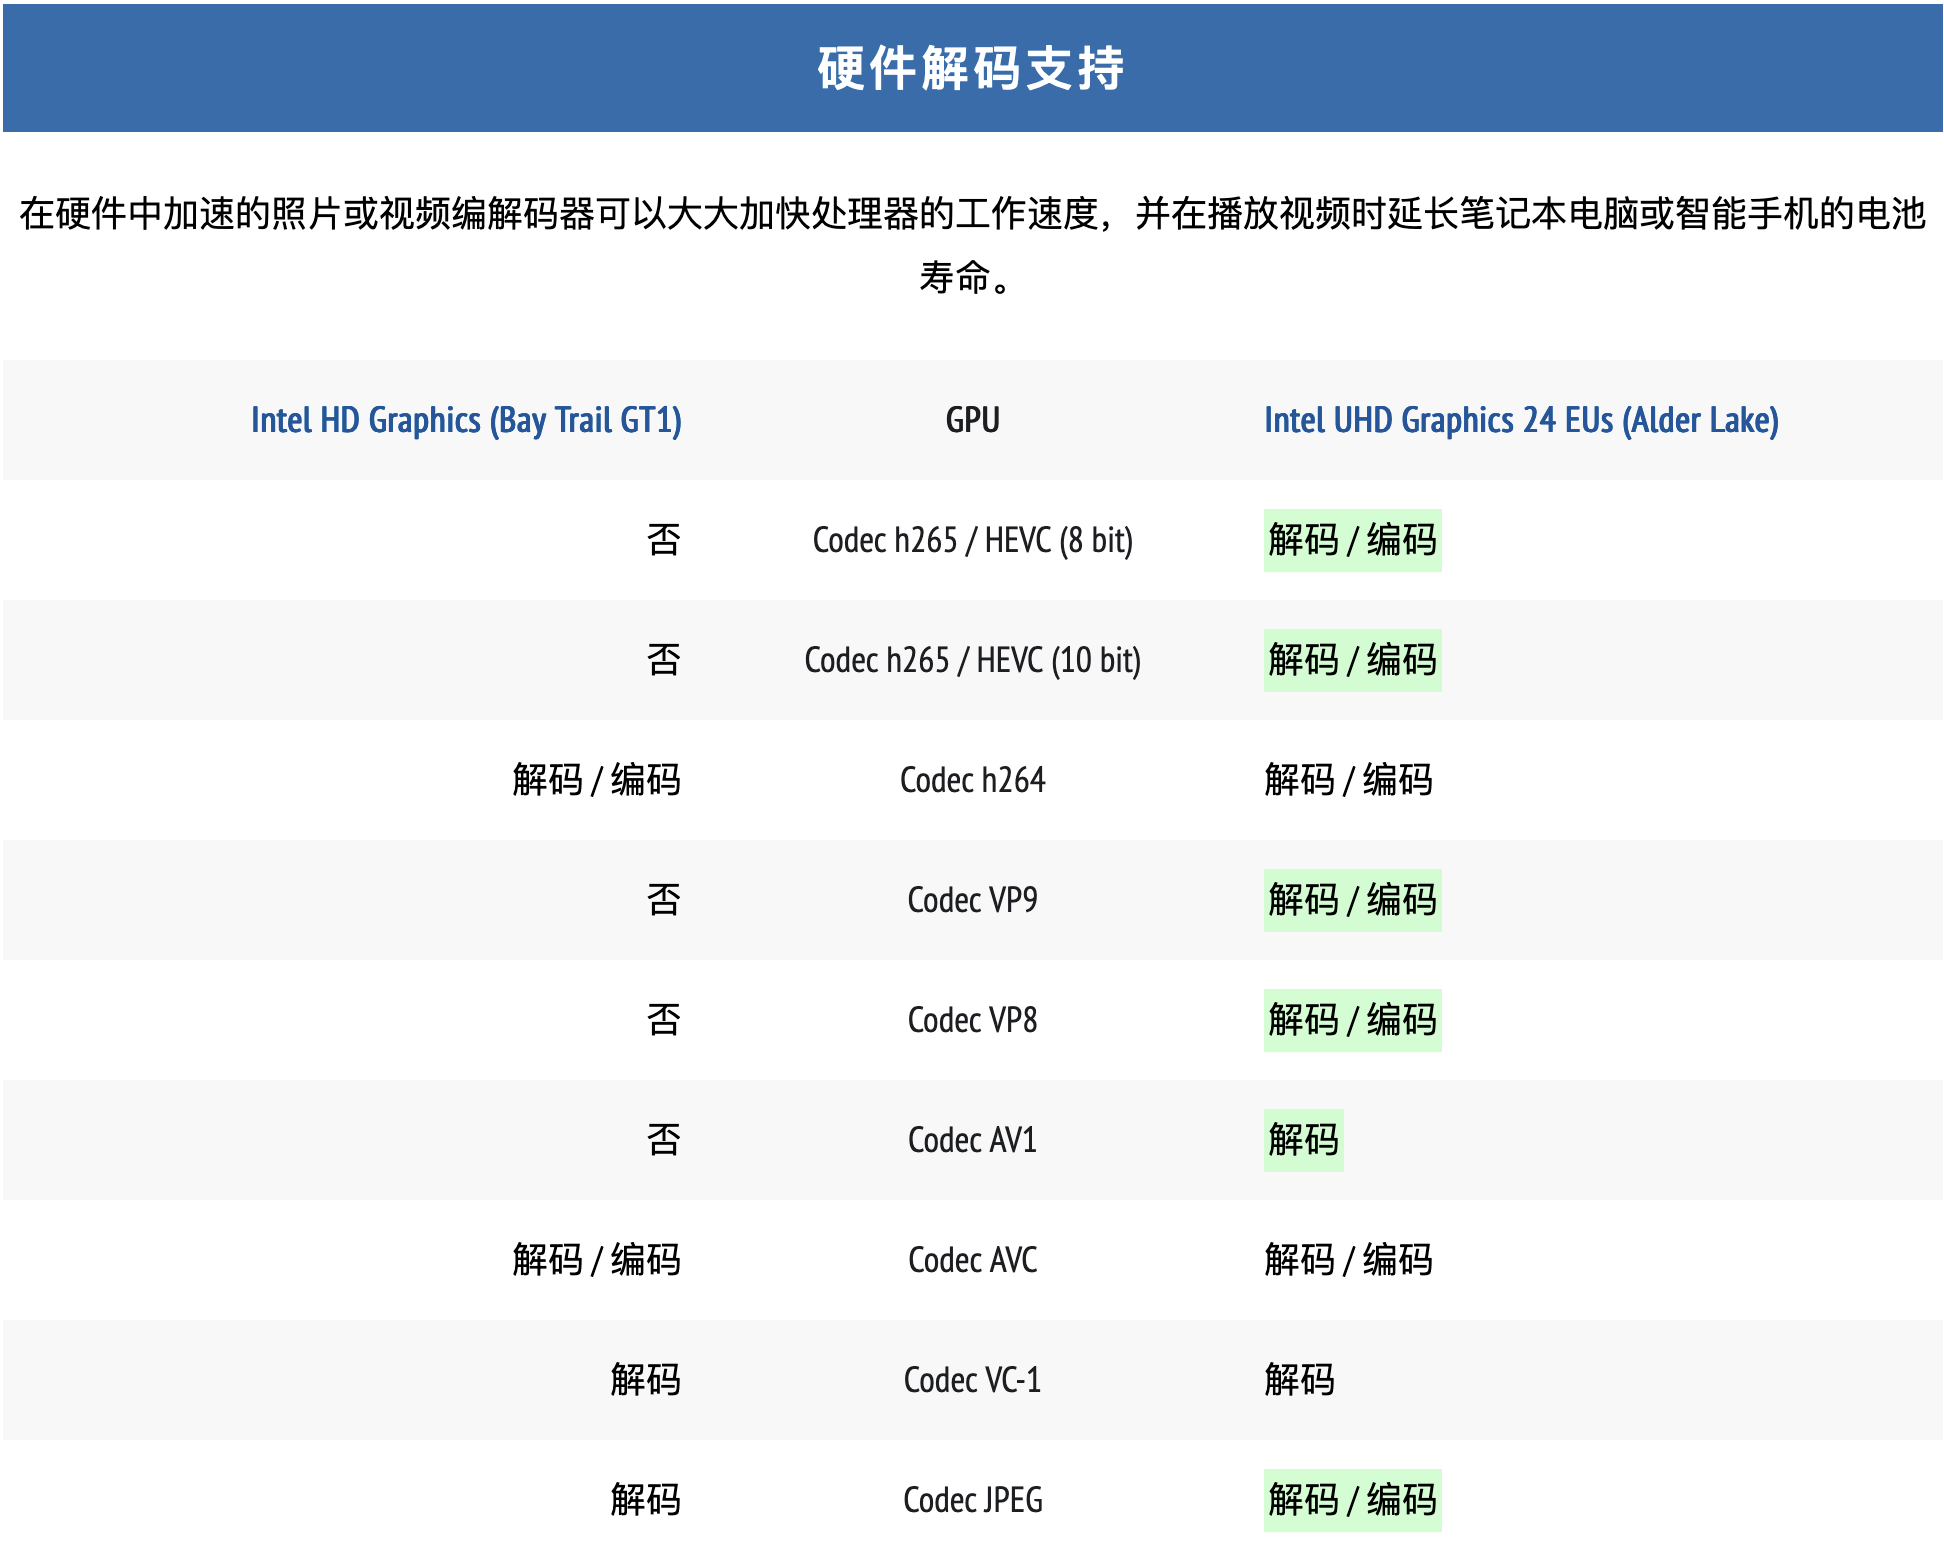
Task: Open the Intel HD Graphics (Bay Trail GT1) link
Action: 466,421
